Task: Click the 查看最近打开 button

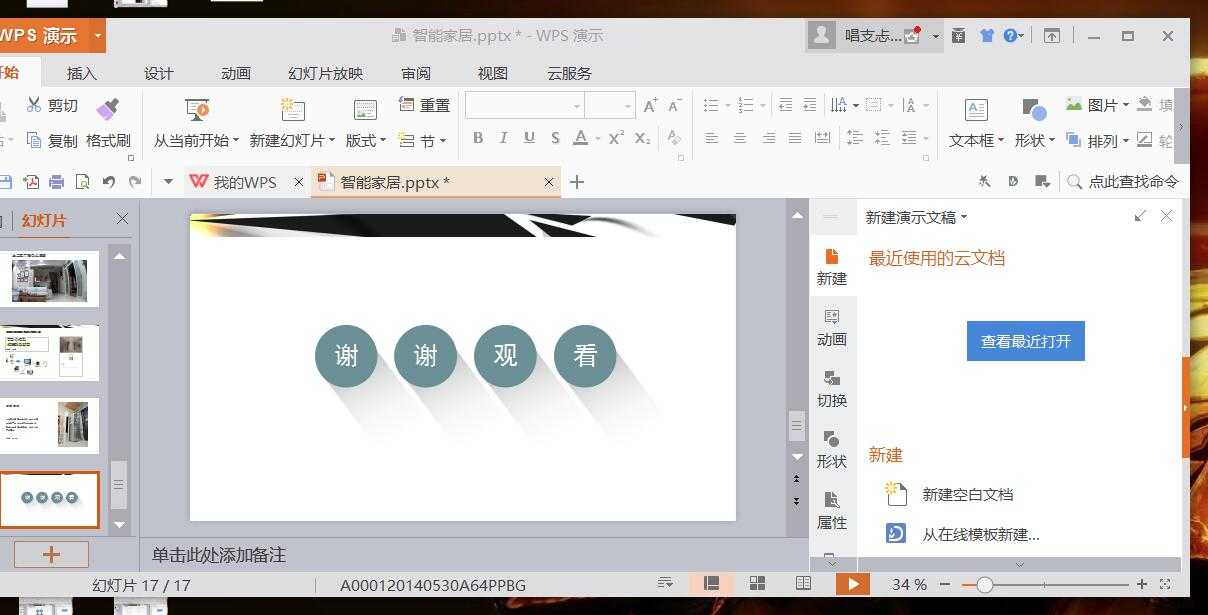Action: tap(1025, 341)
